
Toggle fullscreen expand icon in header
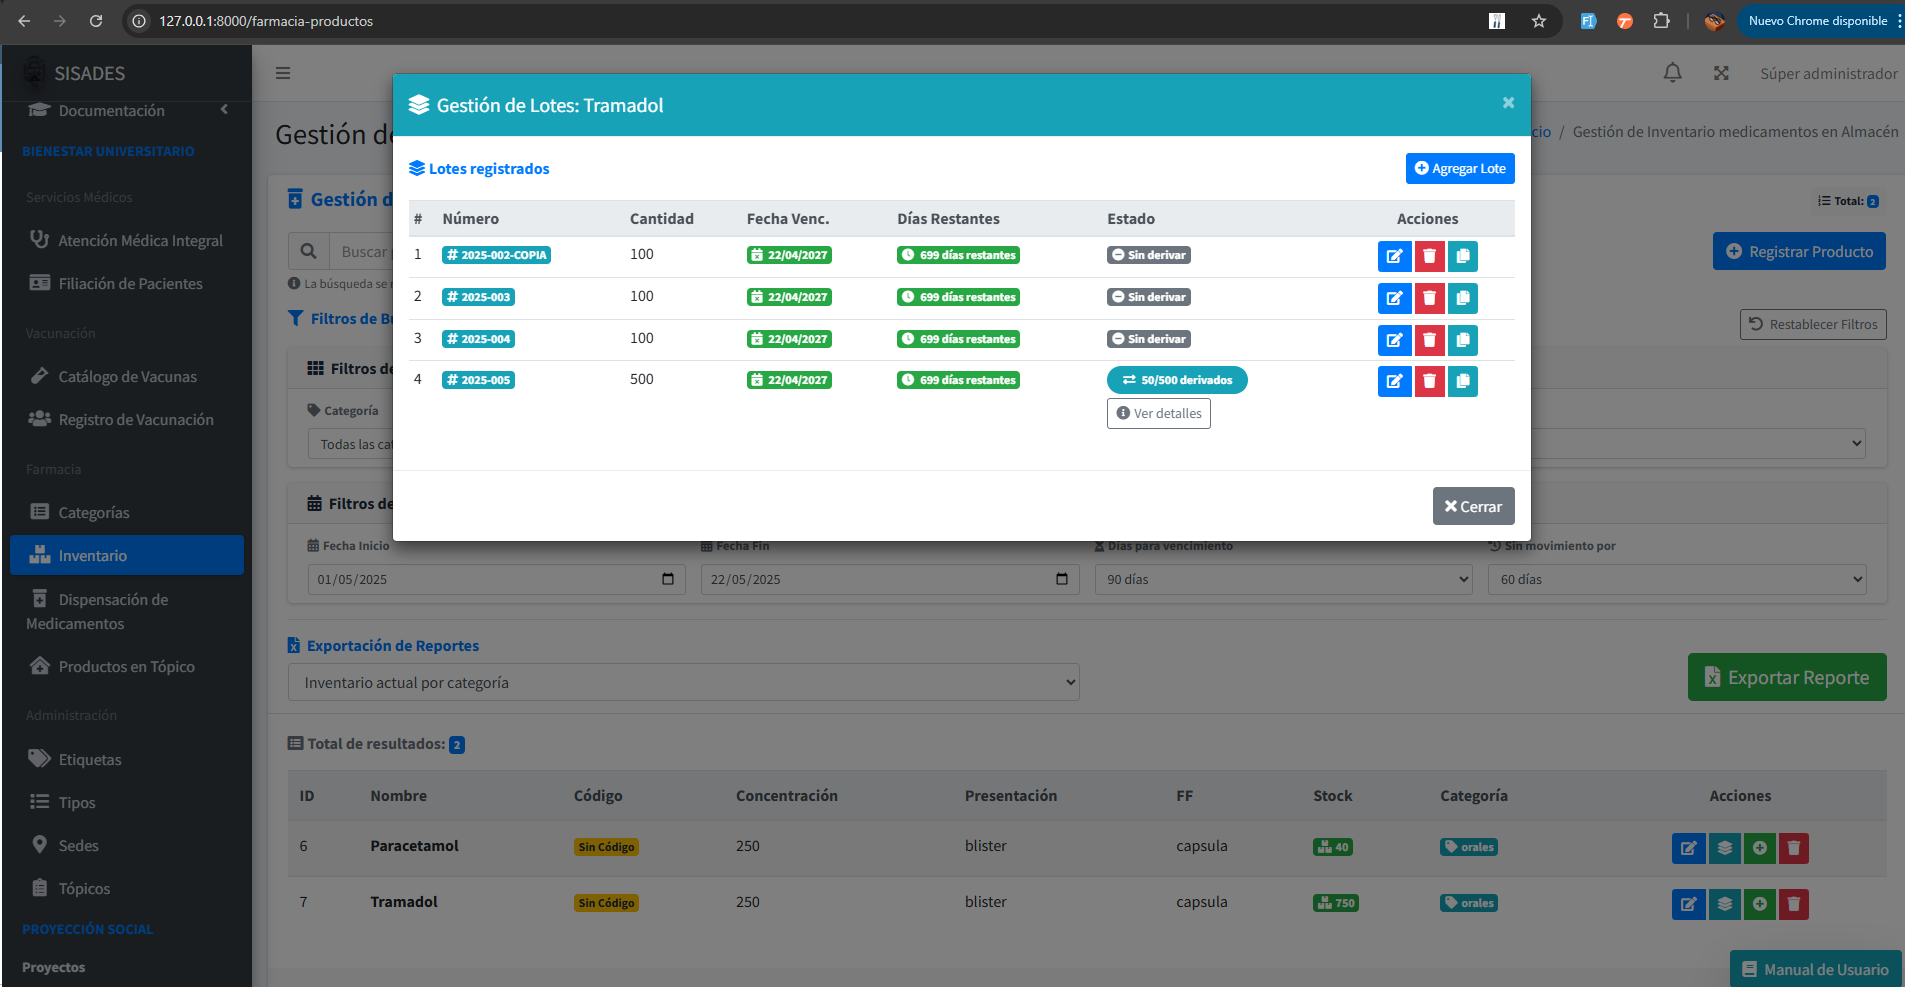pyautogui.click(x=1721, y=73)
